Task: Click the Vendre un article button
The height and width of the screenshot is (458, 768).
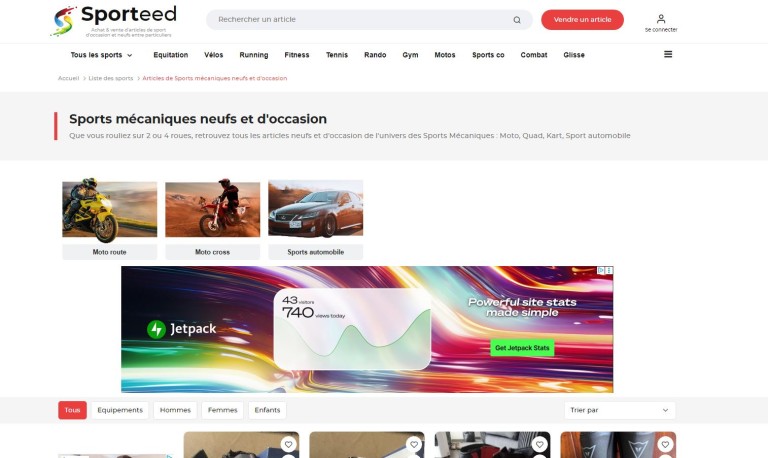Action: [x=582, y=20]
